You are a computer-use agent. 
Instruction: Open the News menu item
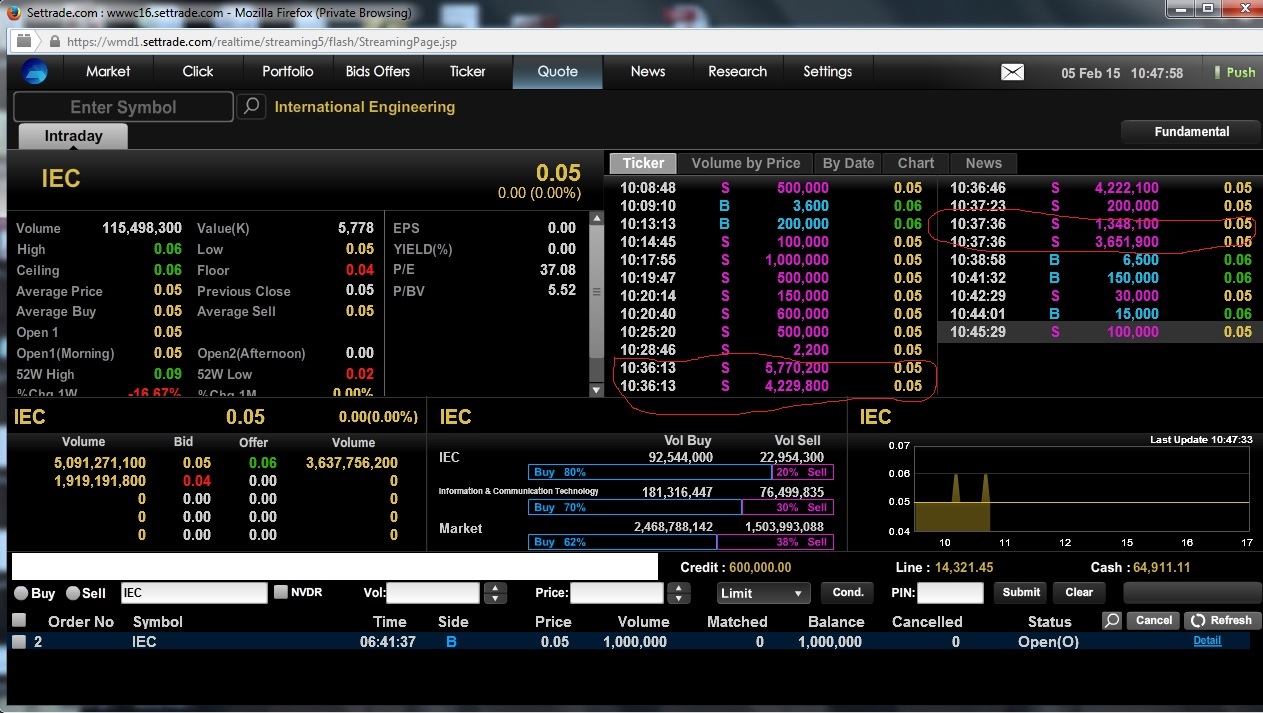pyautogui.click(x=648, y=72)
